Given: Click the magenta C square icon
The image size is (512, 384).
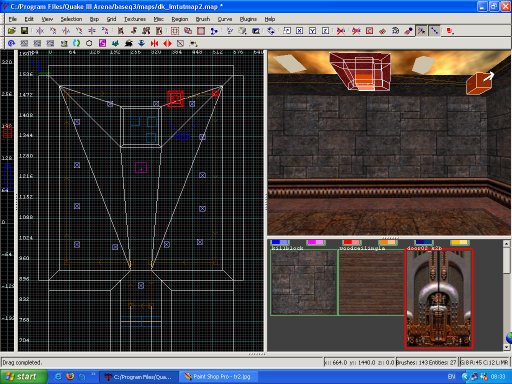Looking at the screenshot, I should point(102,43).
